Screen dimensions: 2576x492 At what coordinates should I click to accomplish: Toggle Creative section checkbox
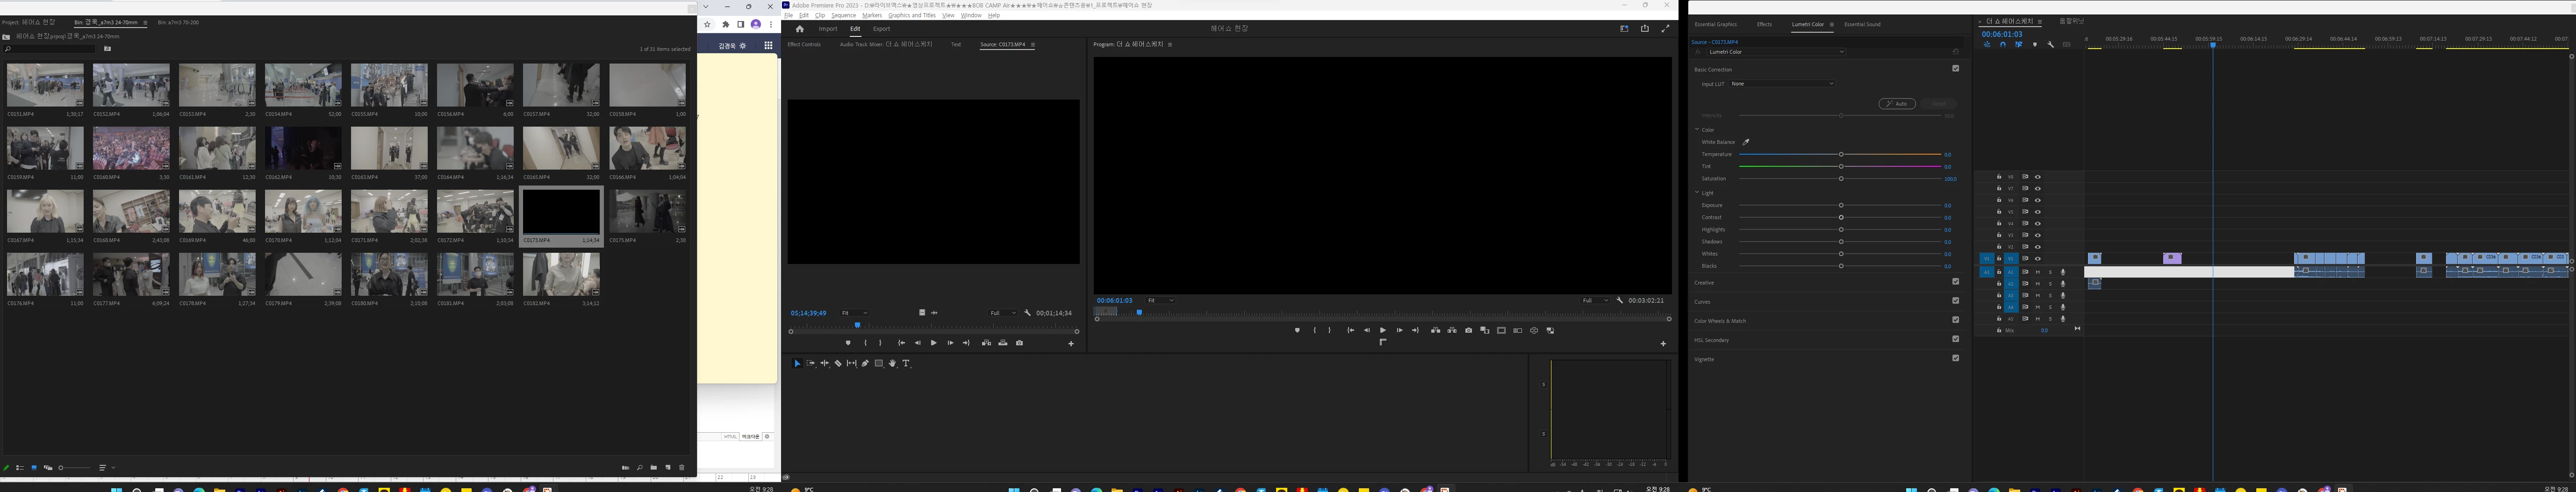(x=1956, y=282)
